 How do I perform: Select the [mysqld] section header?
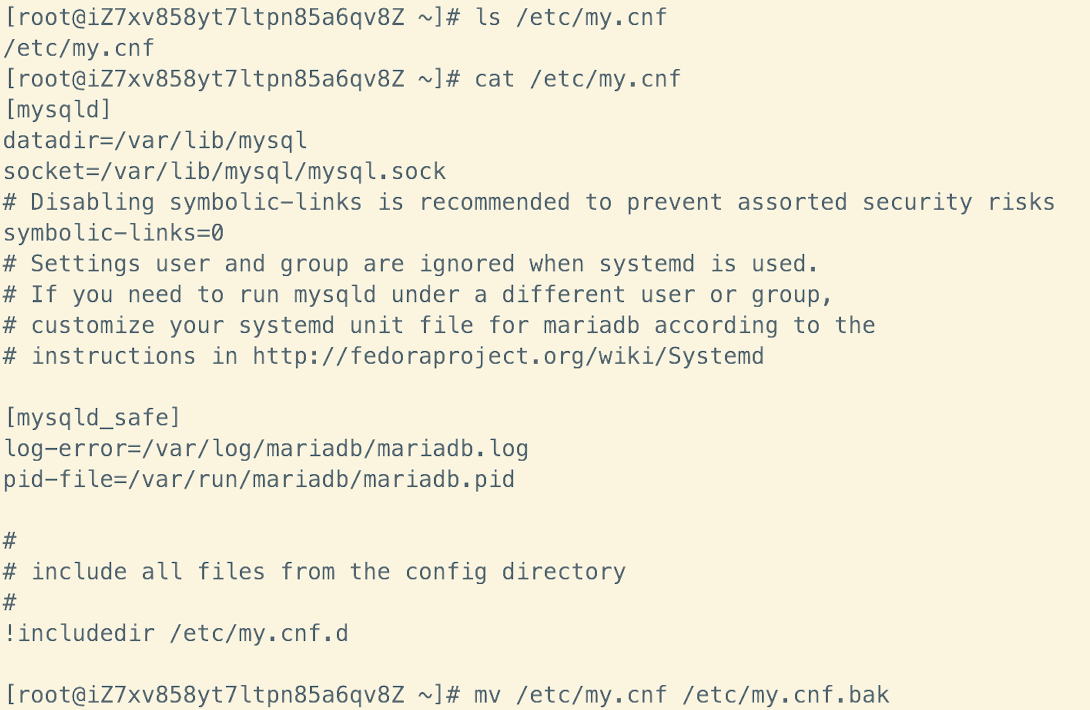[x=57, y=110]
